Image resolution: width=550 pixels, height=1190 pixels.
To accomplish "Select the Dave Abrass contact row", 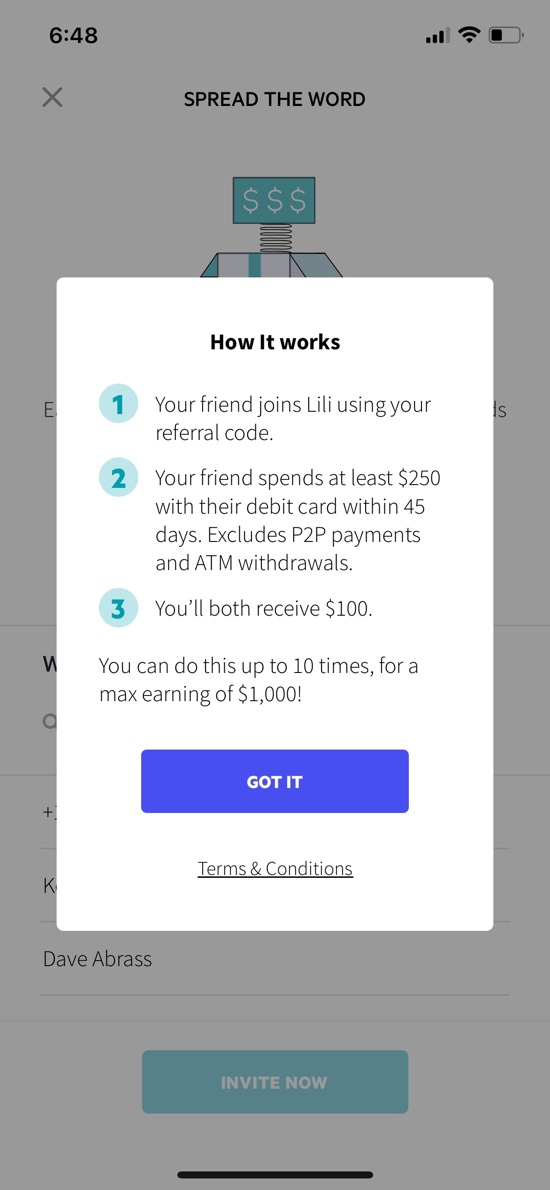I will pyautogui.click(x=275, y=959).
